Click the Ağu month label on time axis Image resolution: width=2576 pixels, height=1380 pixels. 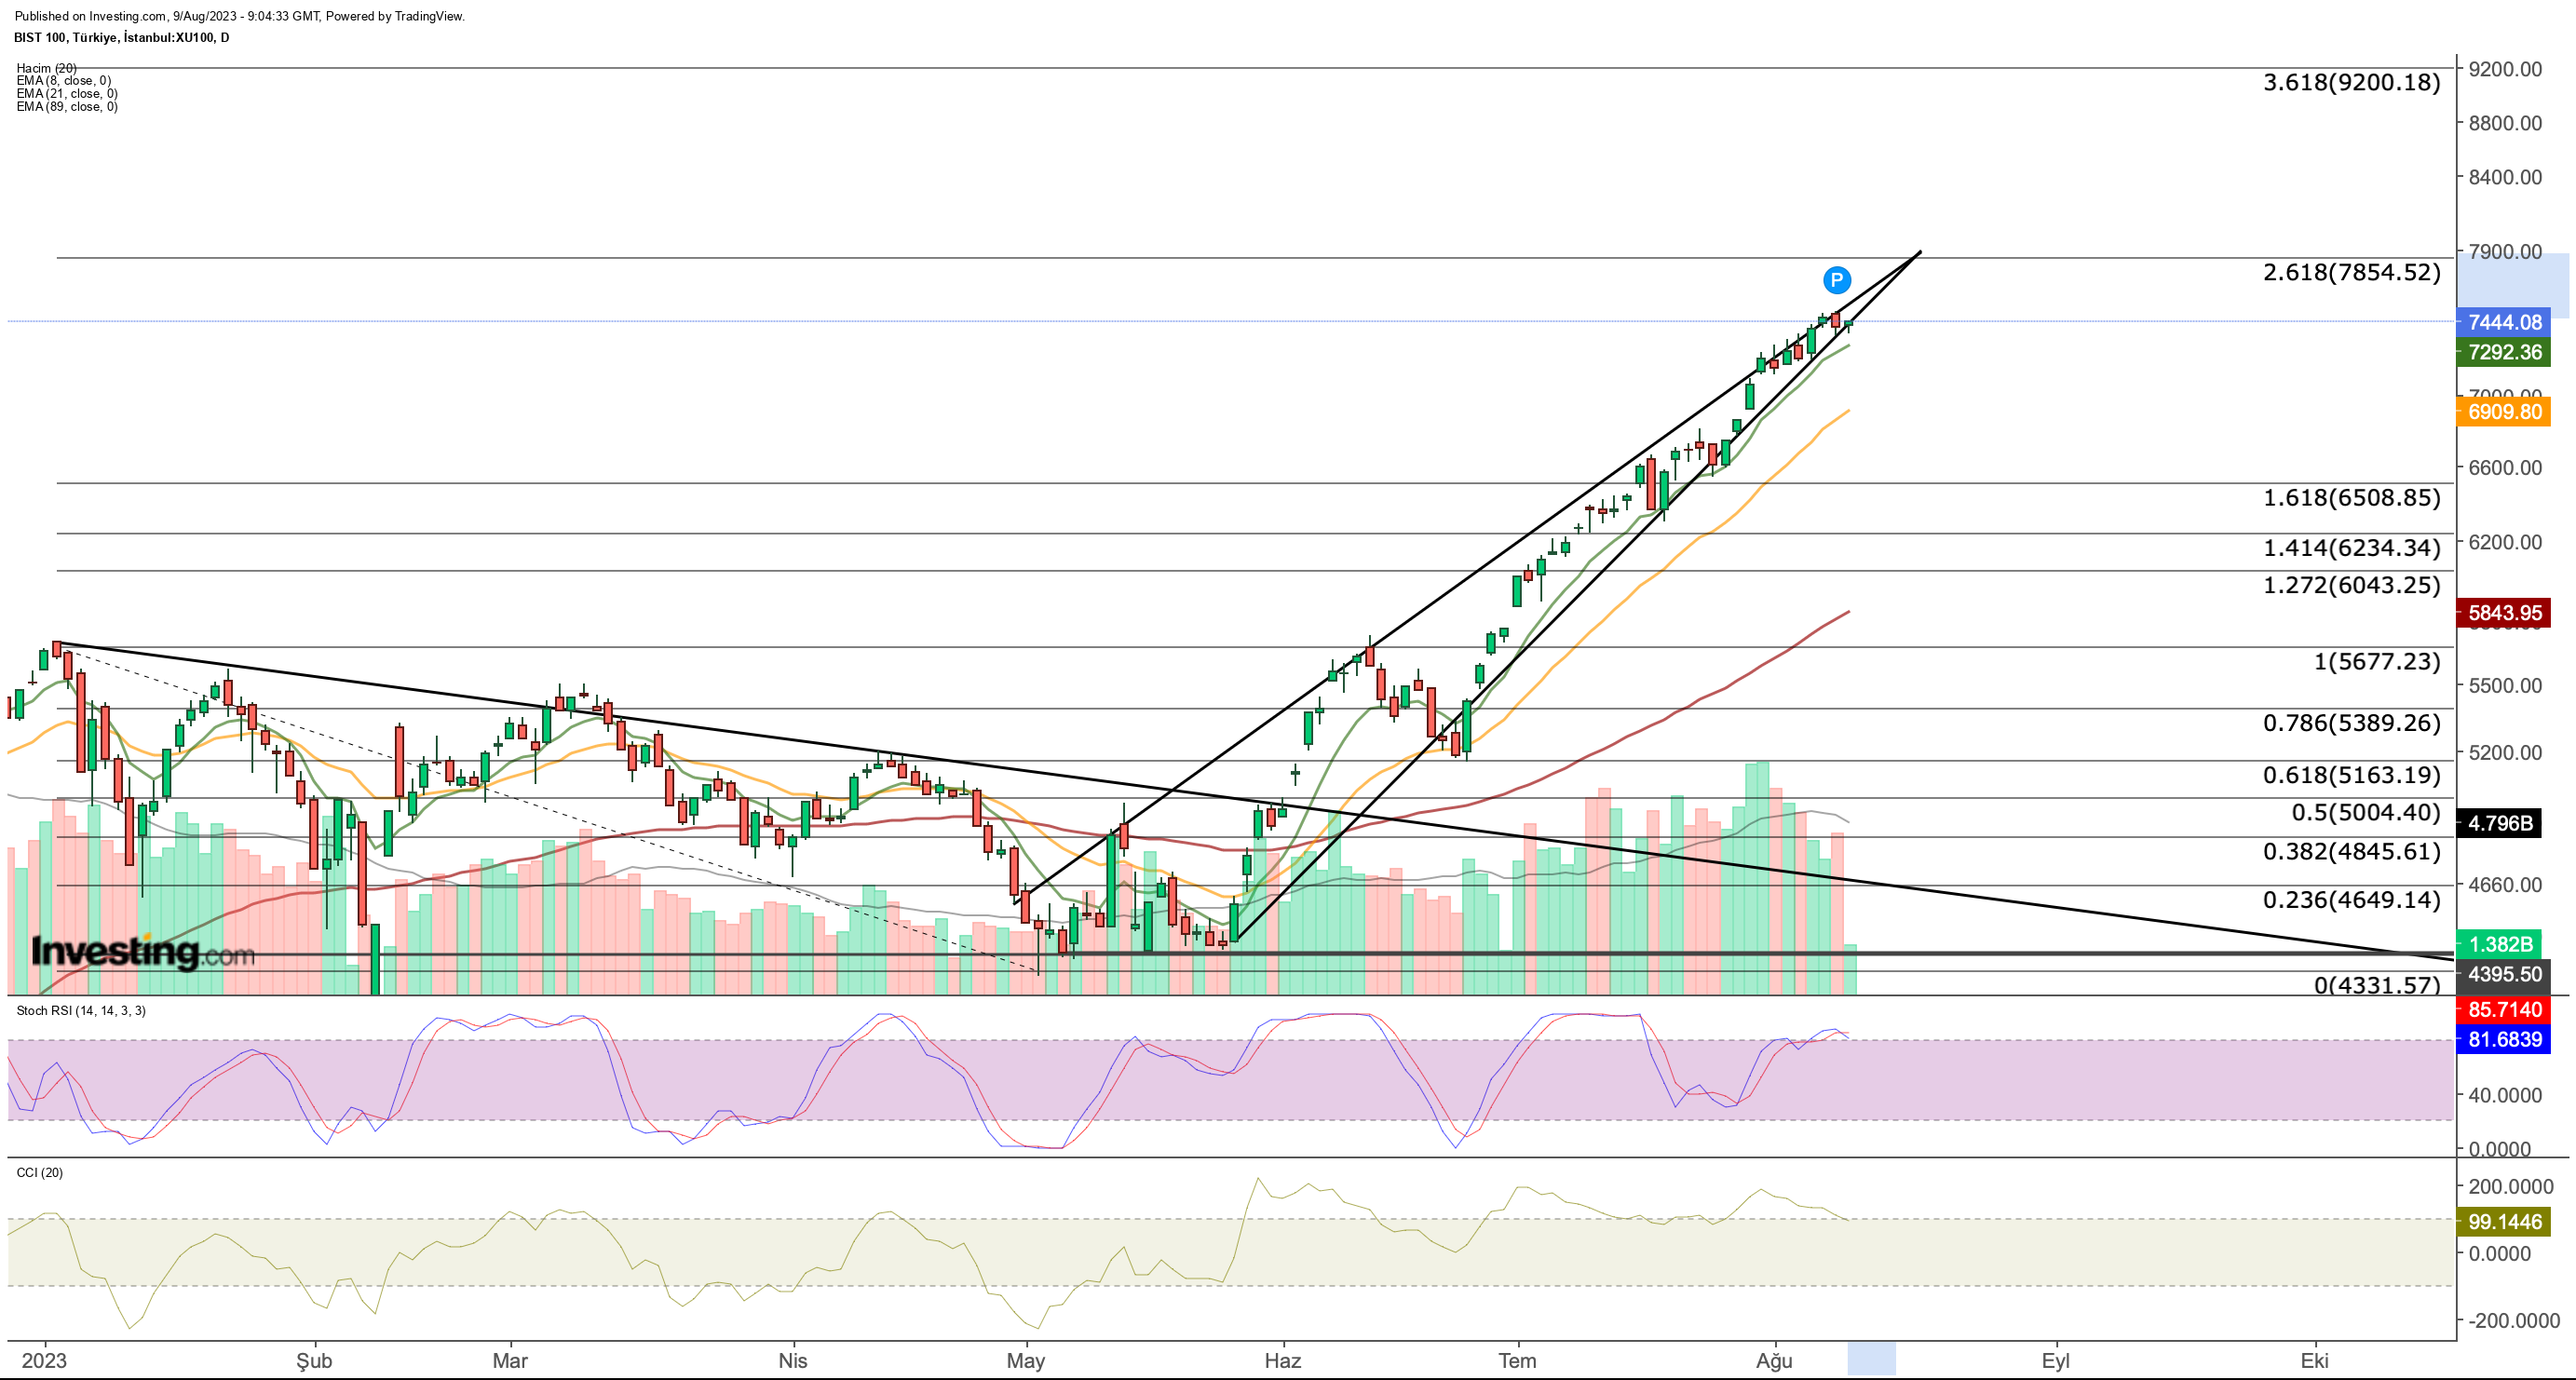(1775, 1361)
